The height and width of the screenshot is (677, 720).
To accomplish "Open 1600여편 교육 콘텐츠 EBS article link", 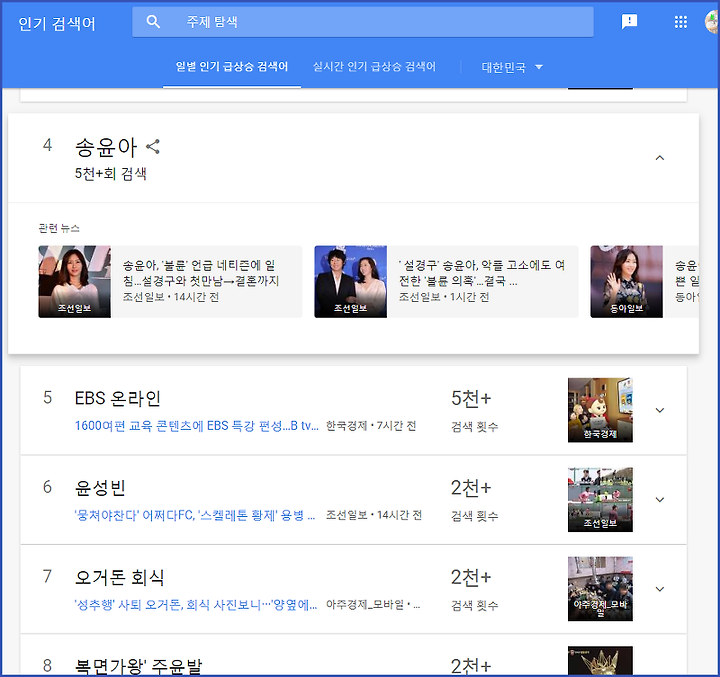I will tap(197, 426).
